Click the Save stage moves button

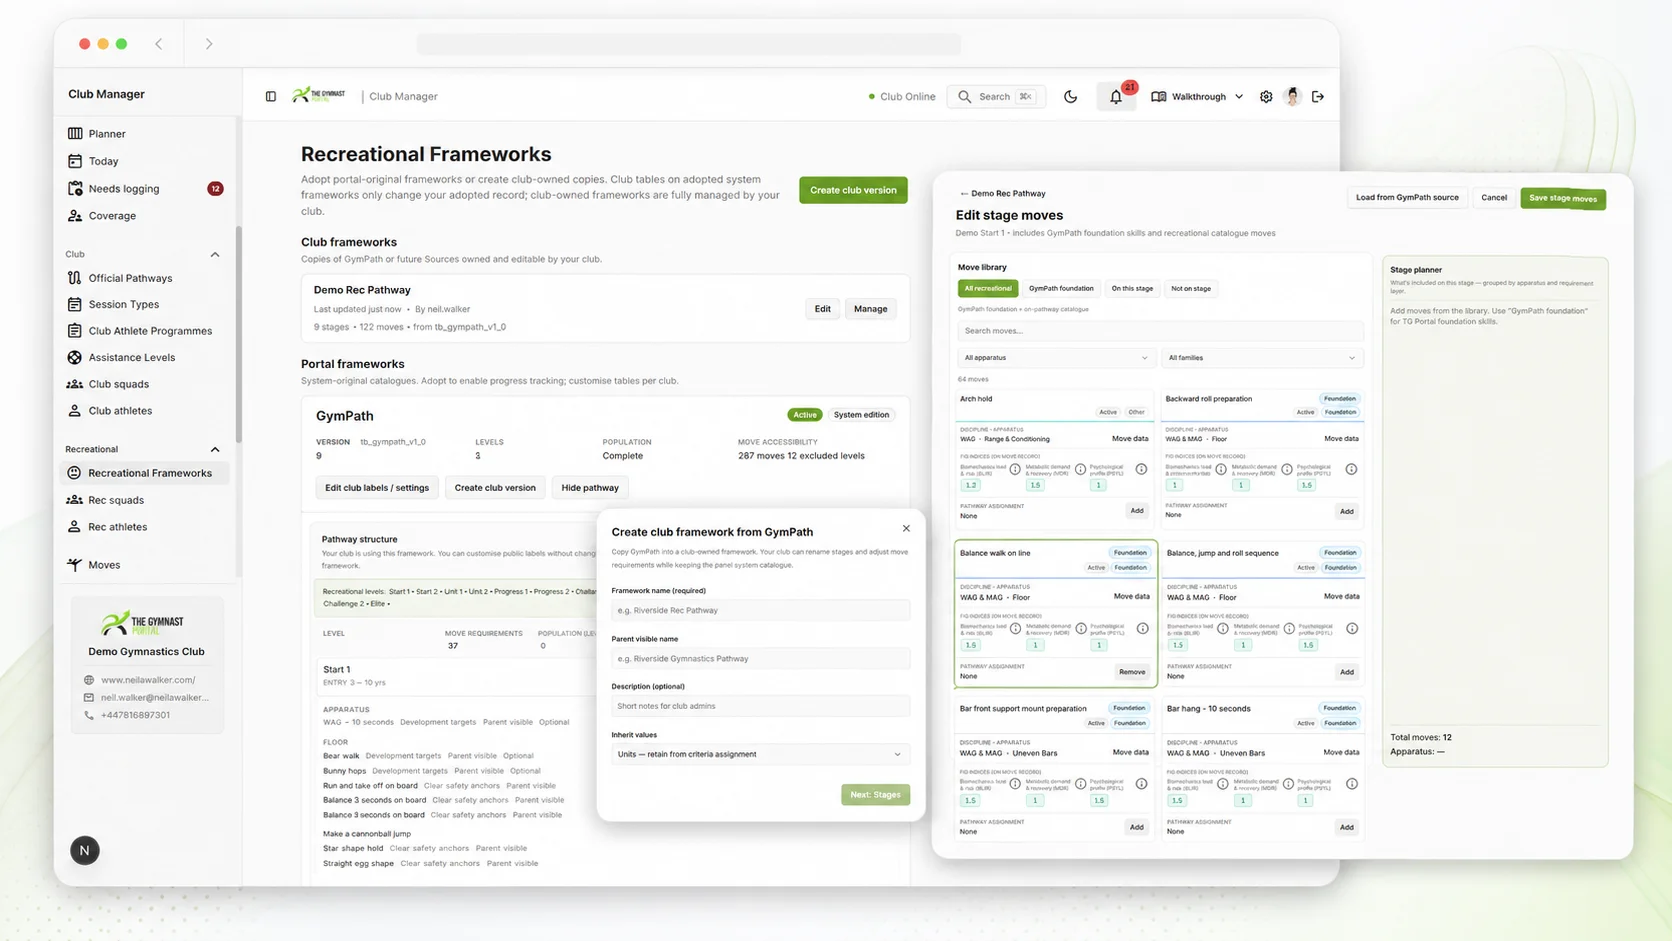click(x=1563, y=198)
